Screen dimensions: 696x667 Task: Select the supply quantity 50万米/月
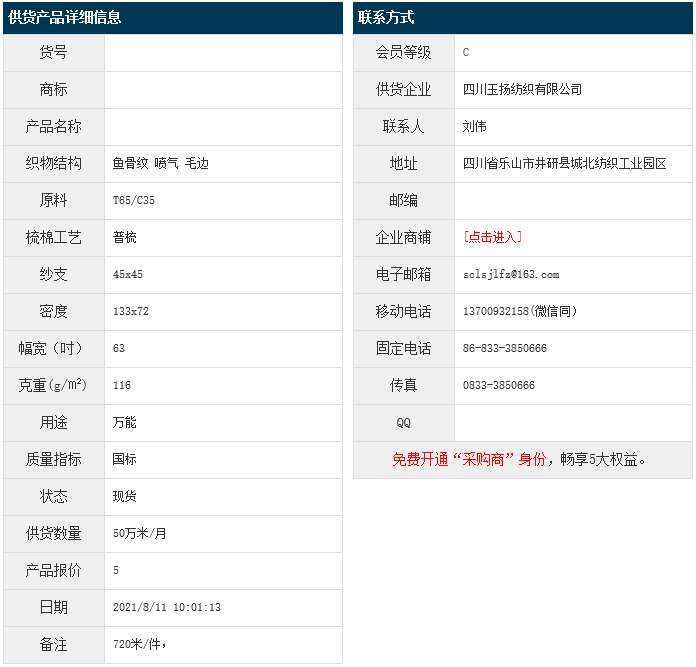pos(140,533)
